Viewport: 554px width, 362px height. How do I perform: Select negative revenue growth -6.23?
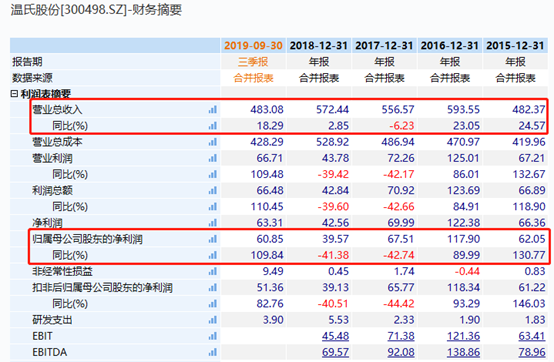(x=402, y=126)
